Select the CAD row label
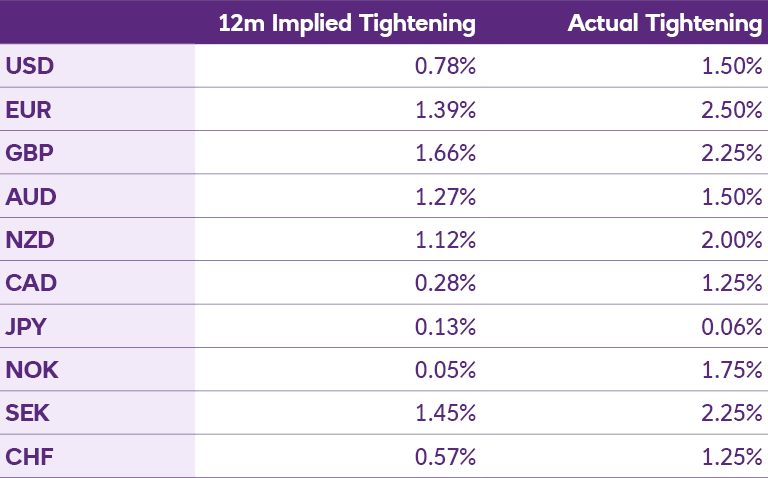This screenshot has height=478, width=768. [x=30, y=283]
